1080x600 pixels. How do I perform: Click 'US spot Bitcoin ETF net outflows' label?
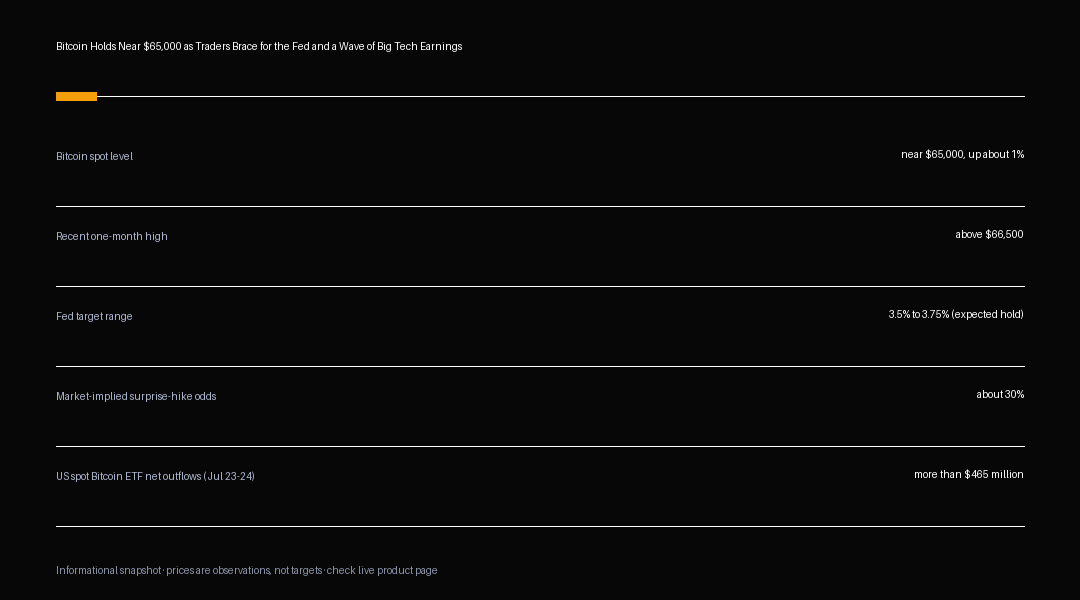[x=128, y=476]
